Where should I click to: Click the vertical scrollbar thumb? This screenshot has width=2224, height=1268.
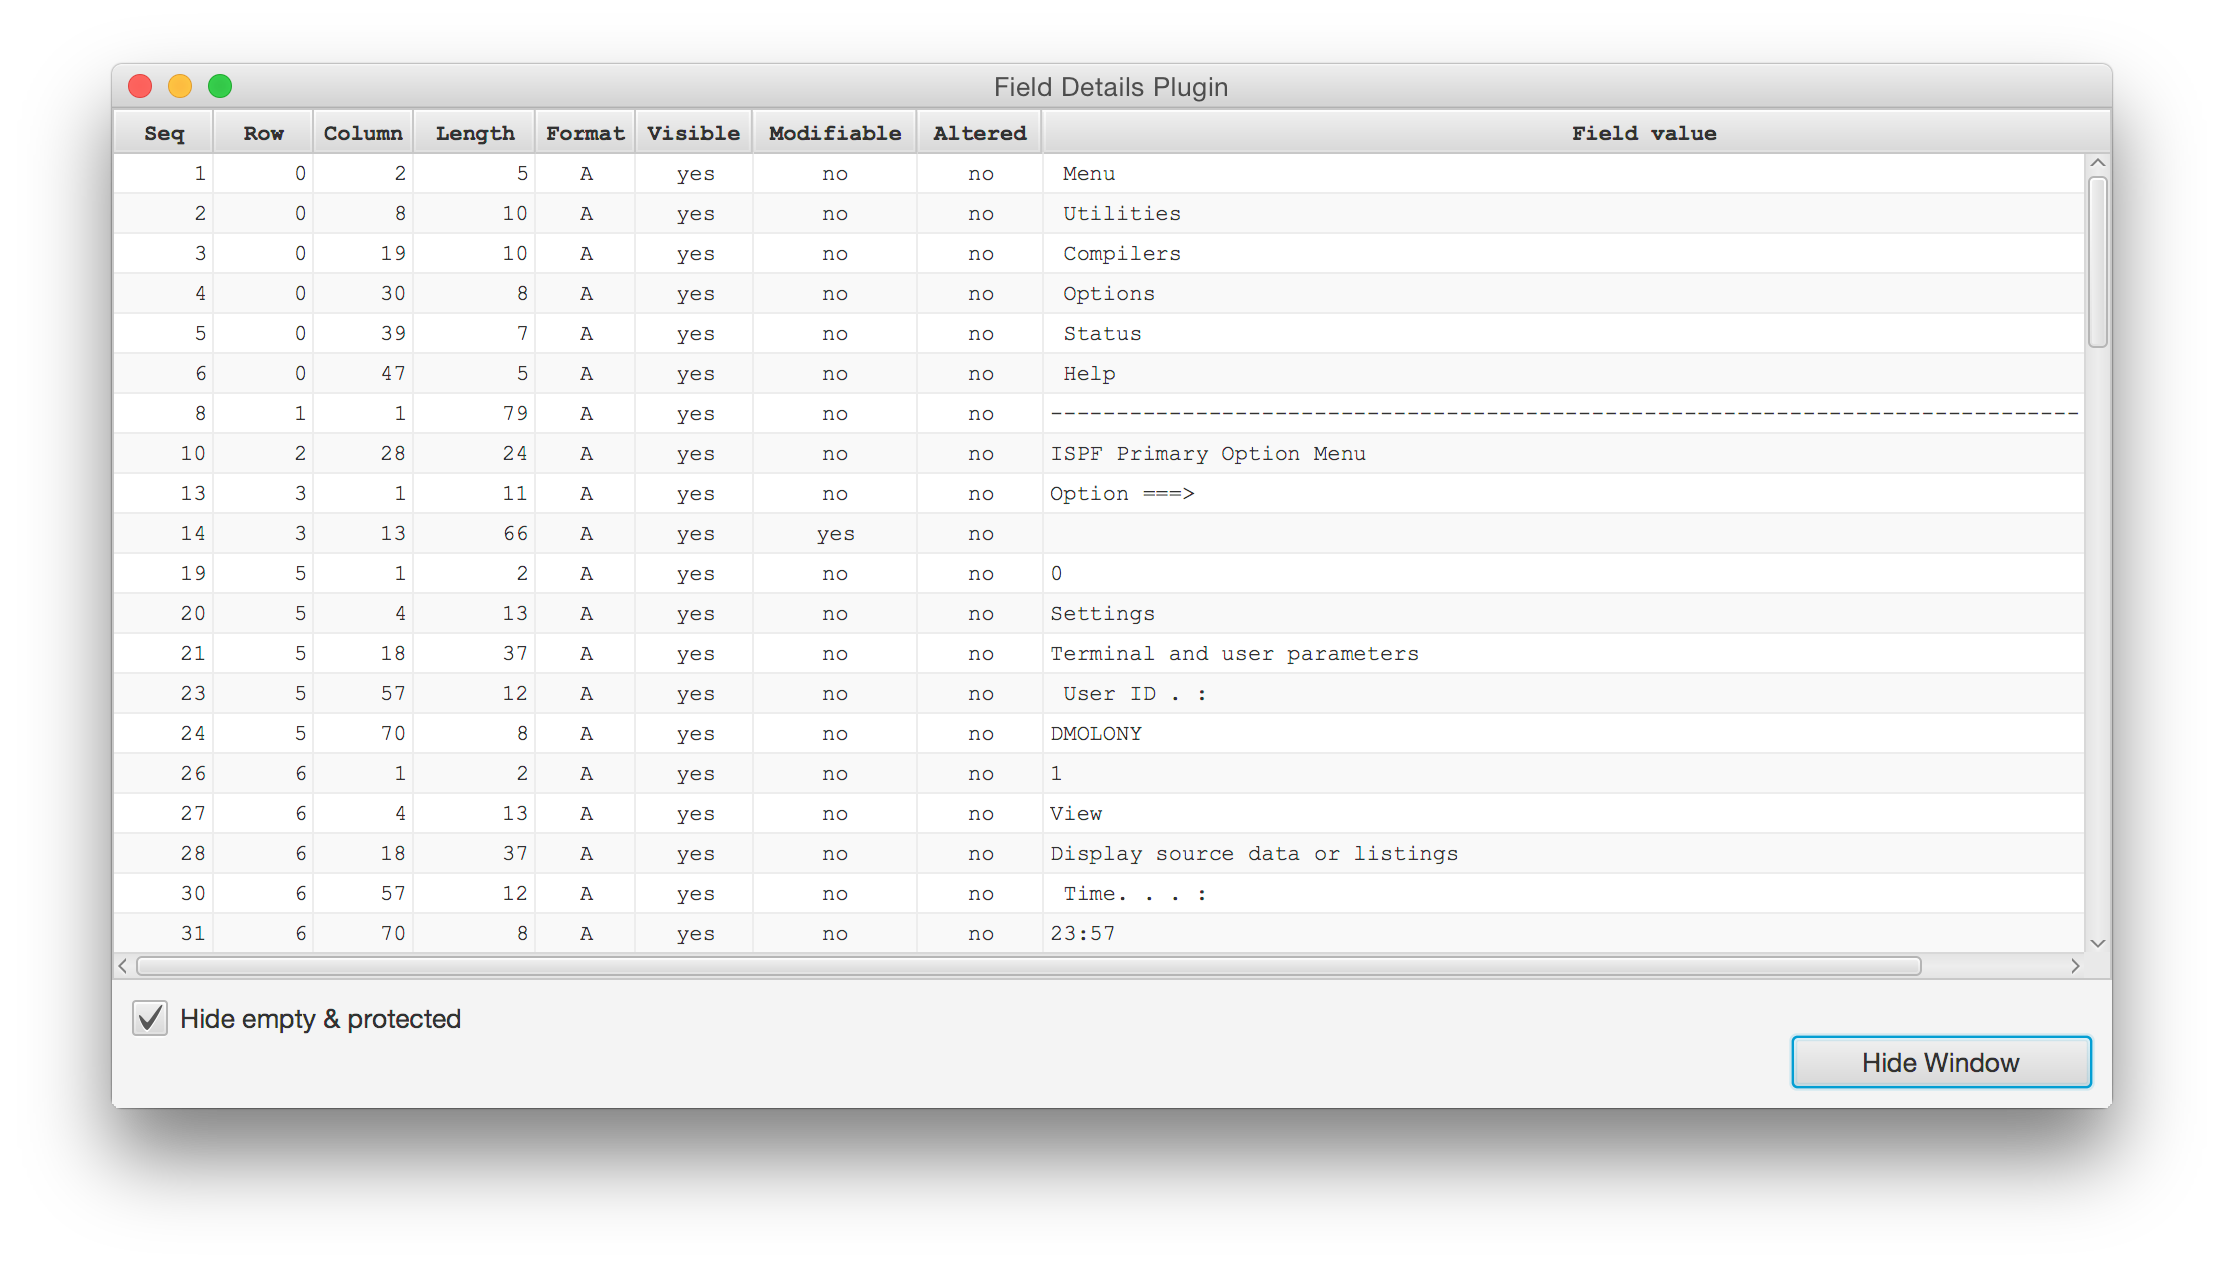2098,262
